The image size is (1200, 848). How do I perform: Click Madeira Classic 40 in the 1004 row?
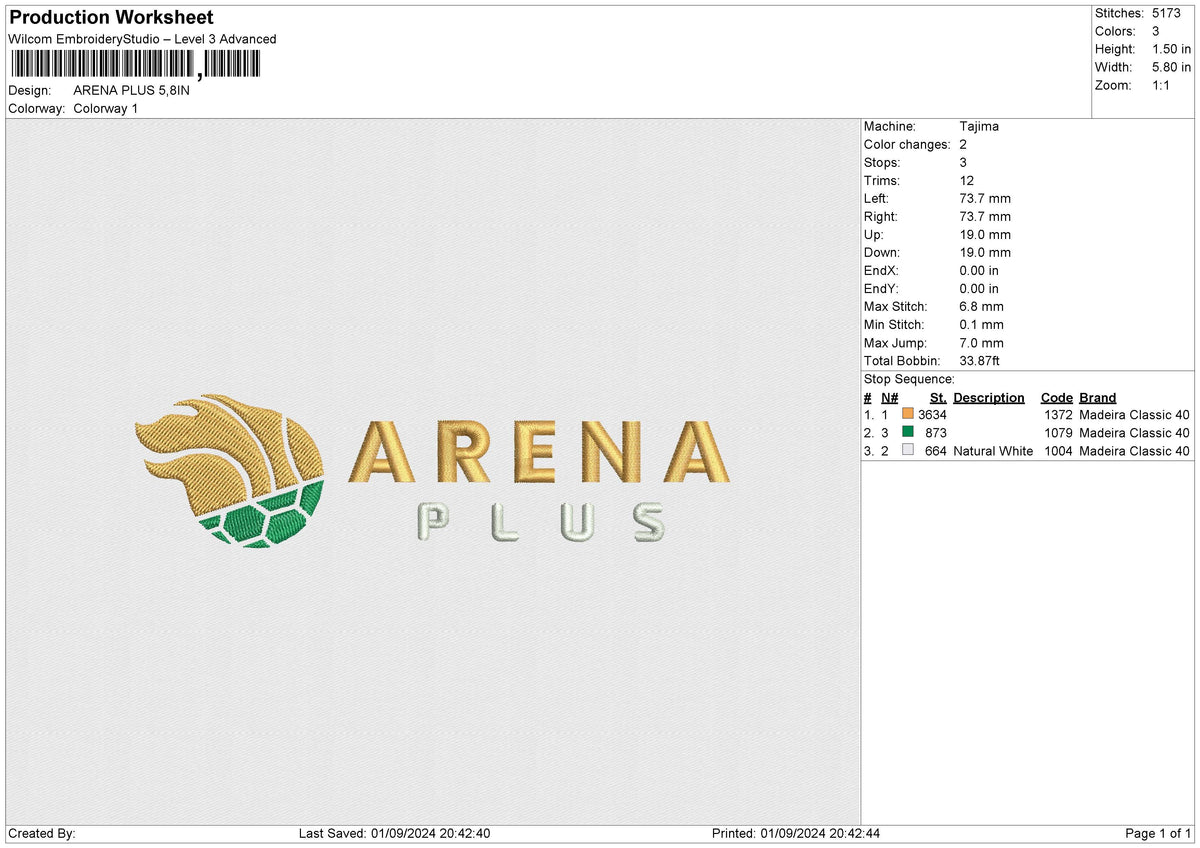(1135, 450)
